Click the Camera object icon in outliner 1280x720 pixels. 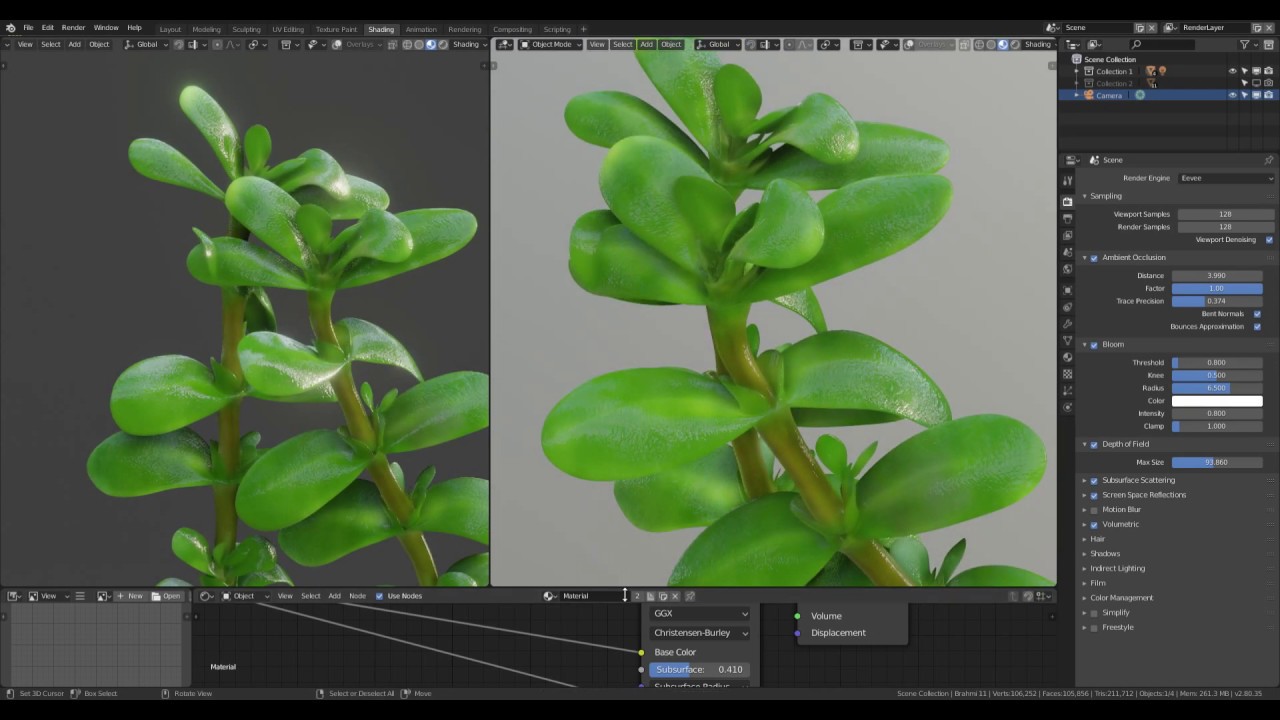pos(1089,95)
